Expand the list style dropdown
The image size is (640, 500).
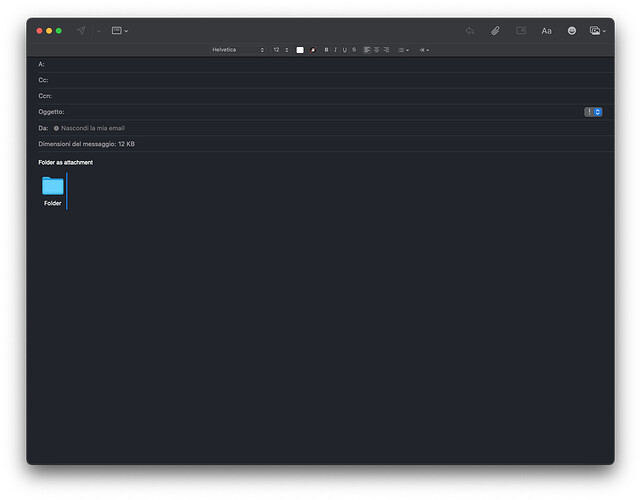[x=402, y=49]
